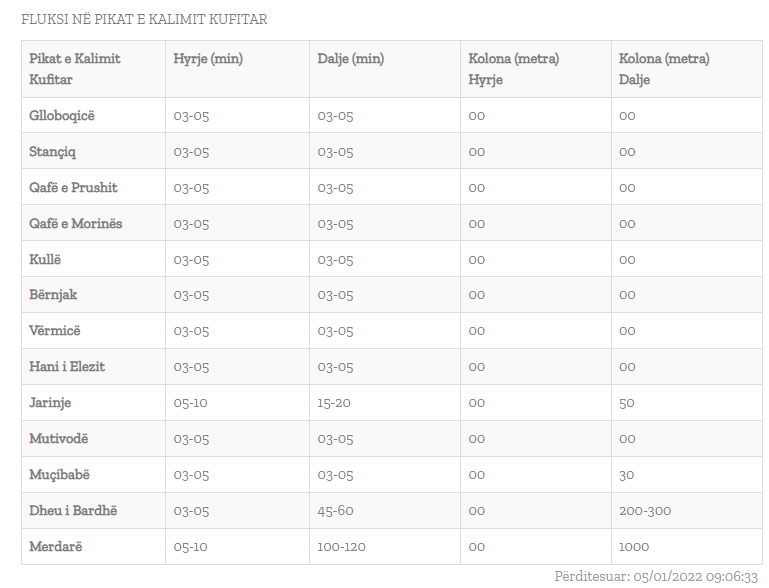Click the Hani i Elezit label

coord(67,367)
